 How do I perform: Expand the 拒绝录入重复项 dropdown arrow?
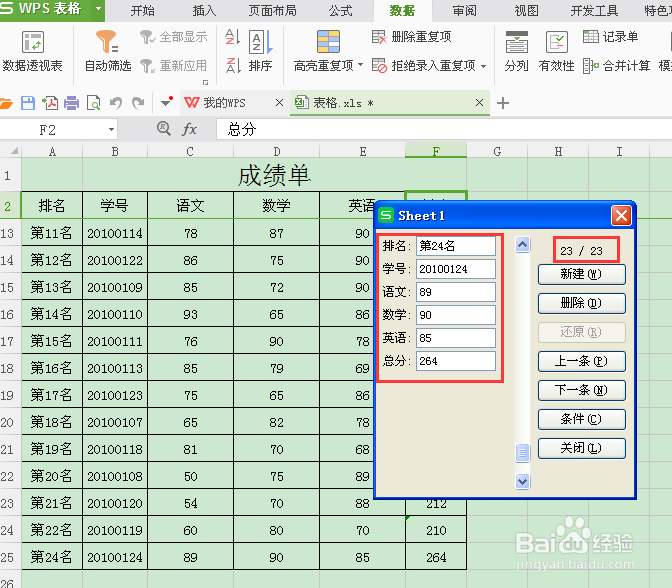point(483,66)
